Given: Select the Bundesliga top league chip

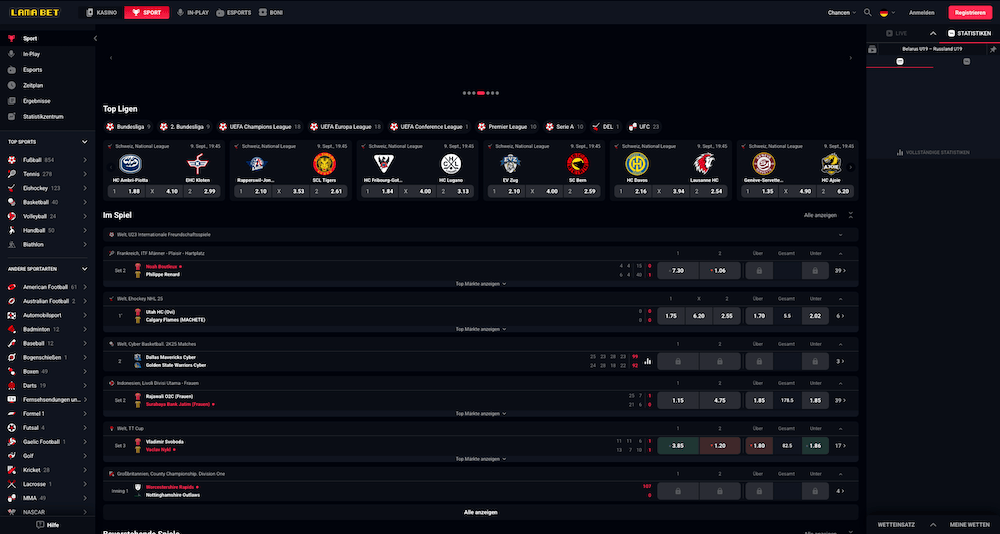Looking at the screenshot, I should [x=127, y=127].
